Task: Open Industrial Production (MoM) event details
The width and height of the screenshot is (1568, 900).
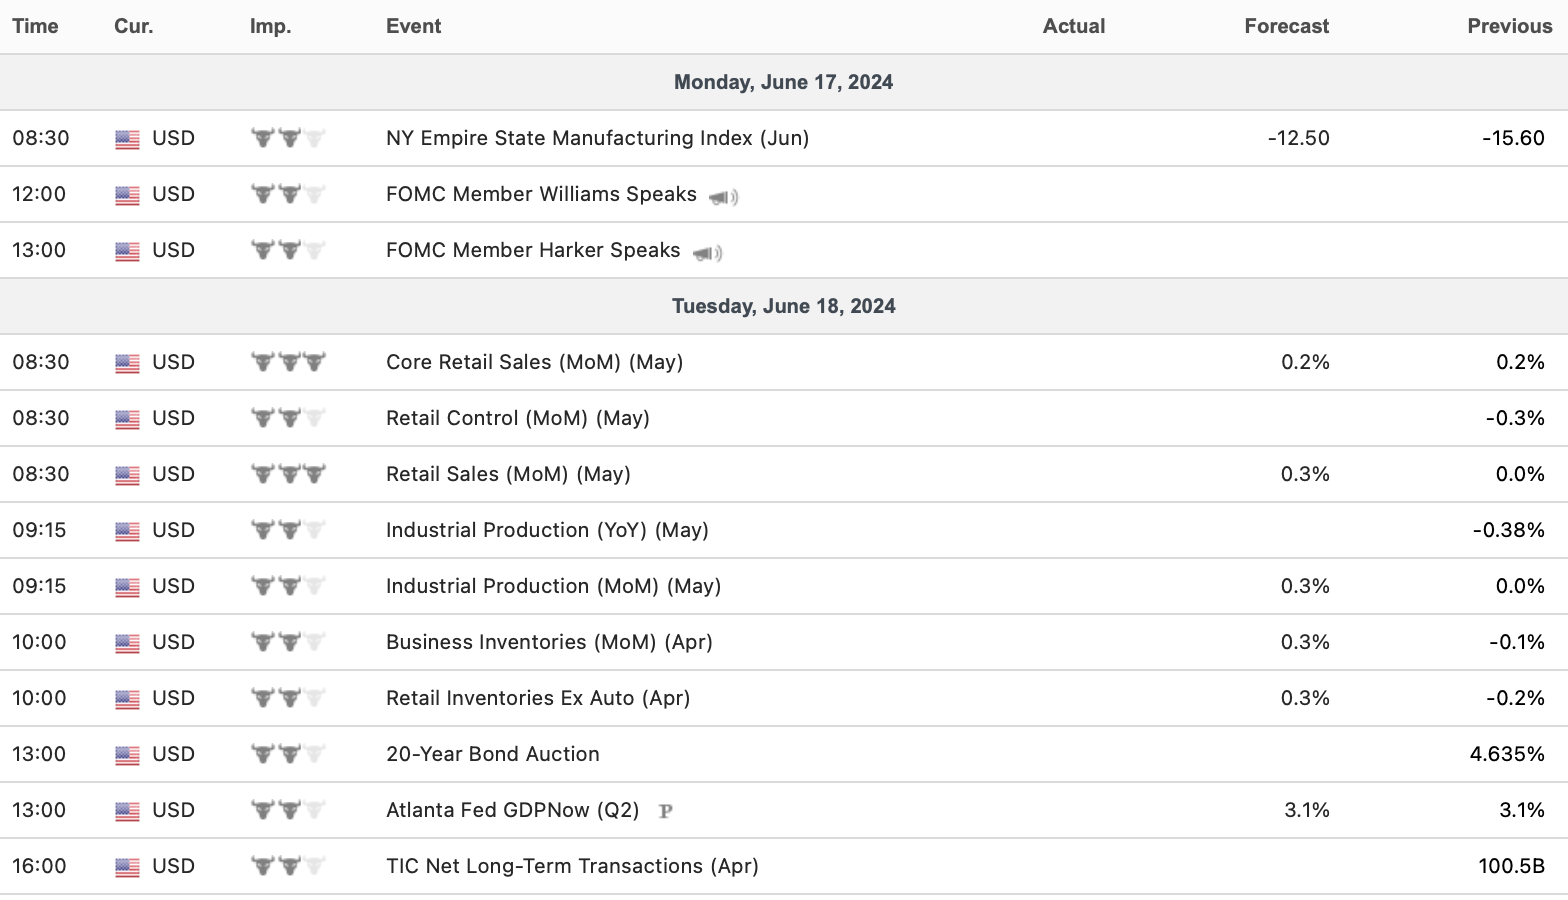Action: pos(553,586)
